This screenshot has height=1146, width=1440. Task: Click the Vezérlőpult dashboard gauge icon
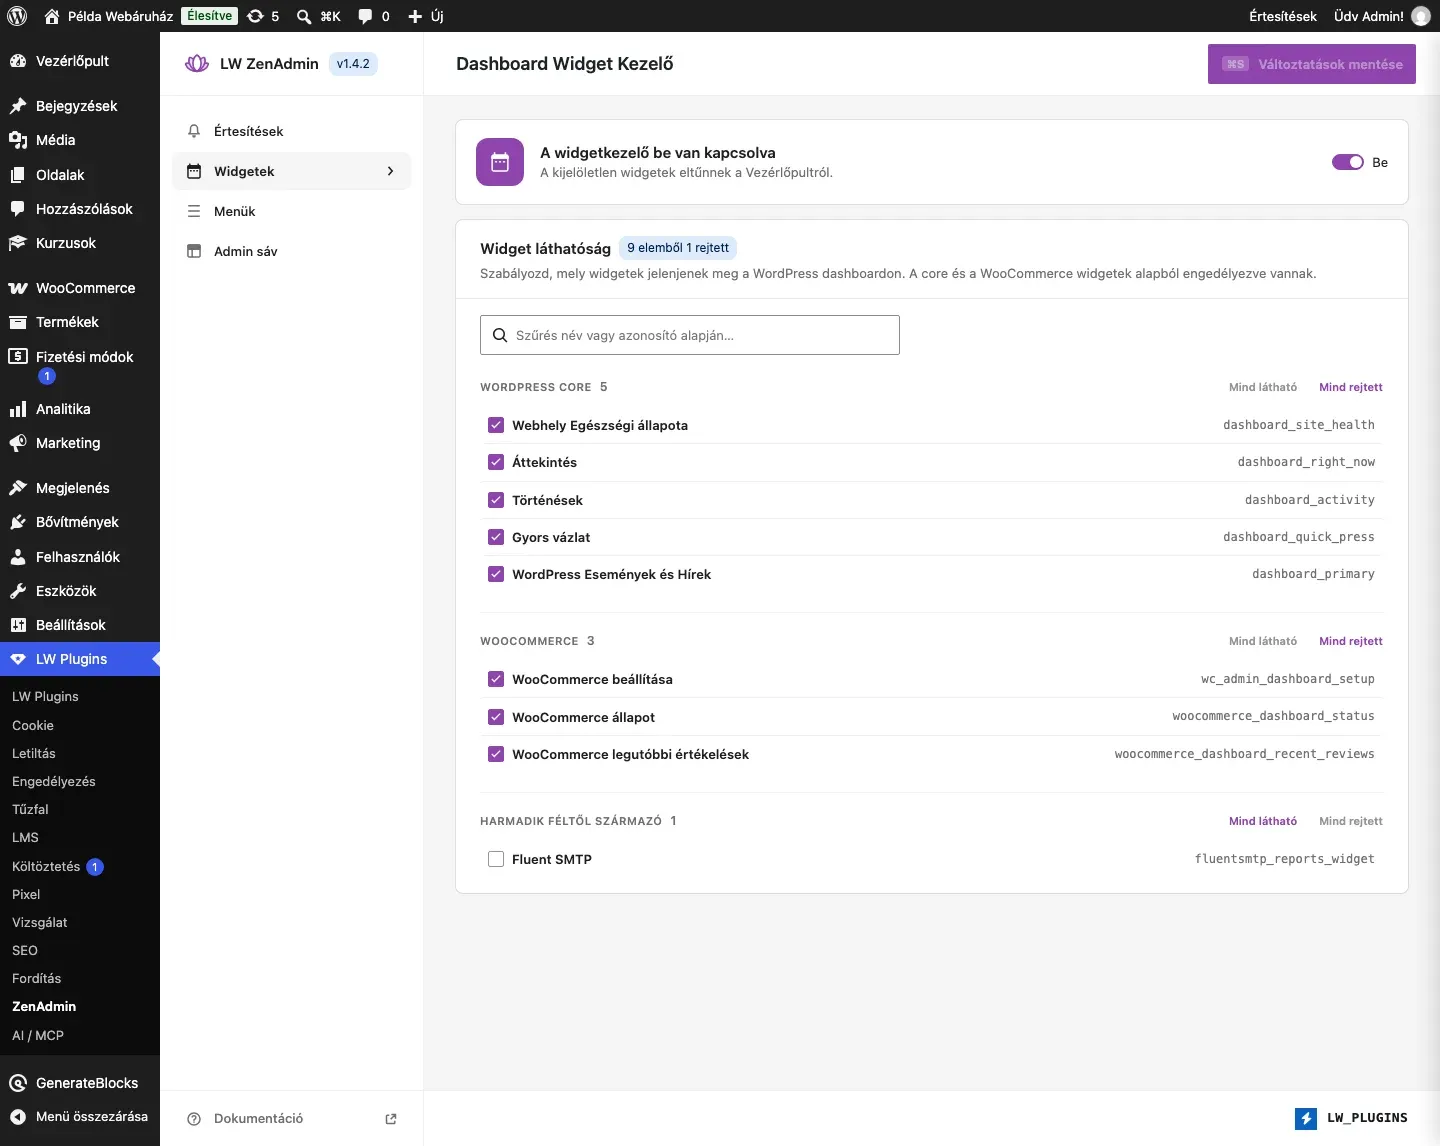(x=18, y=61)
